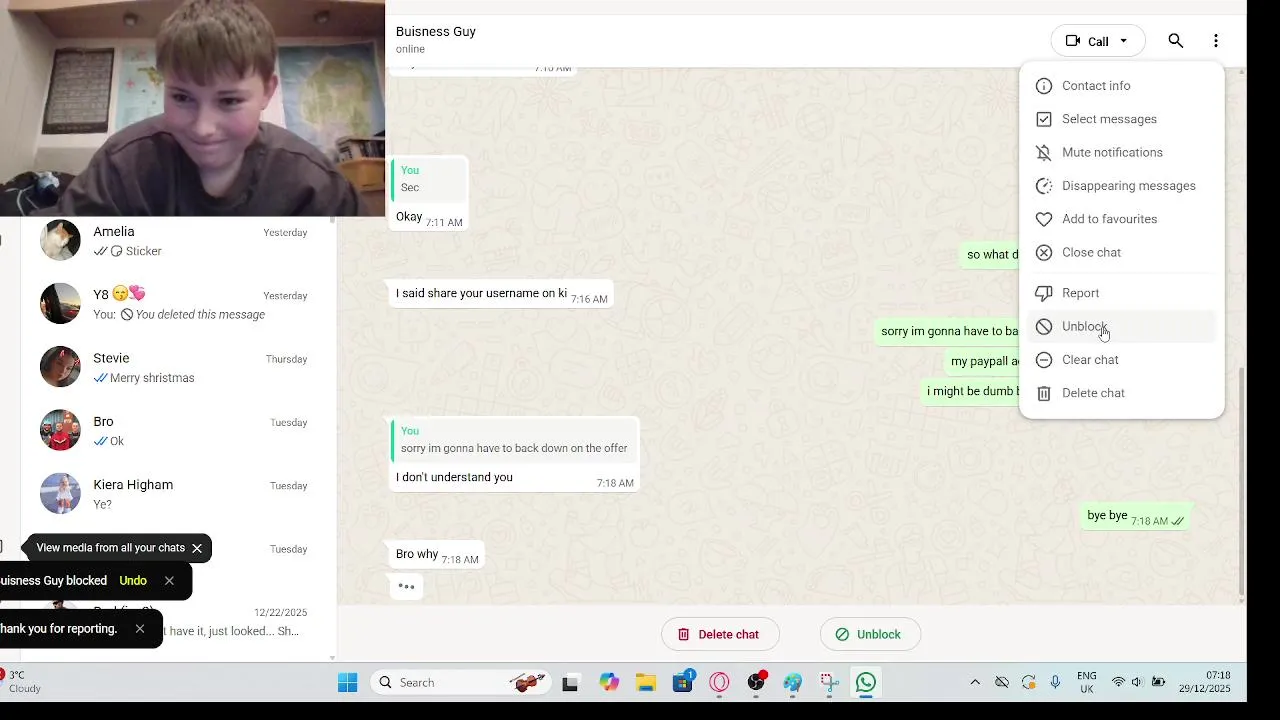This screenshot has width=1280, height=720.
Task: Open Wi-Fi network settings in tray
Action: [x=1118, y=682]
